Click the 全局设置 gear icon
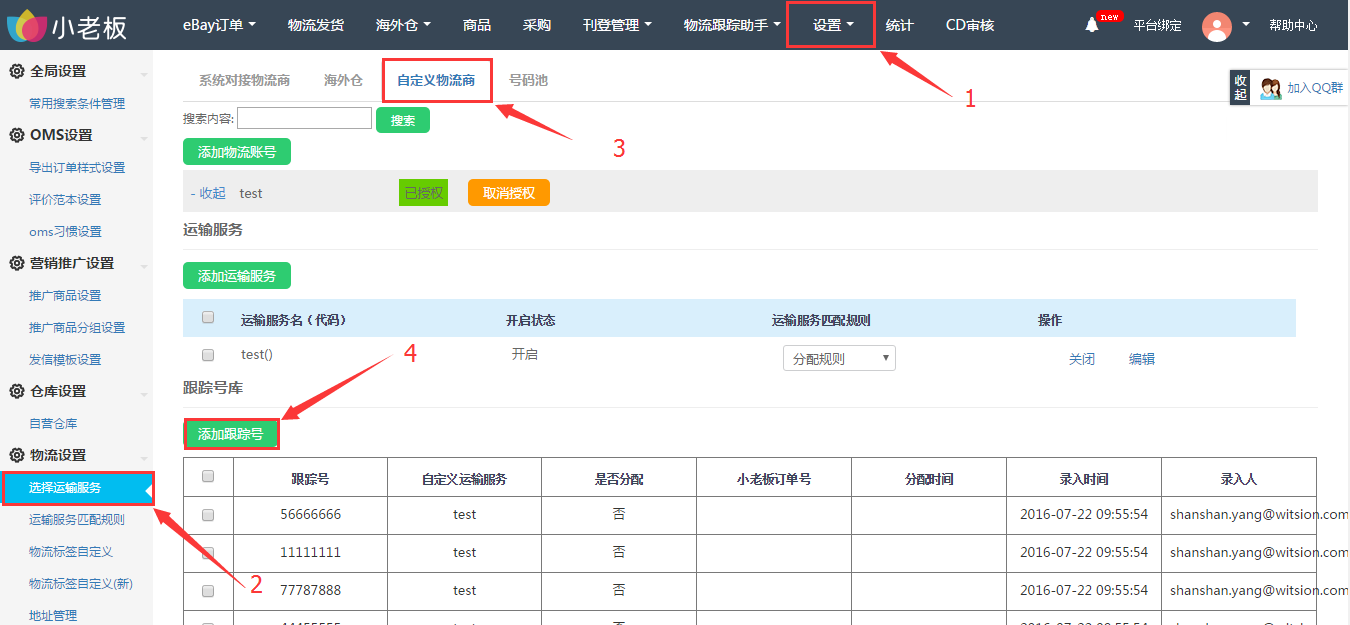The width and height of the screenshot is (1350, 625). (16, 72)
